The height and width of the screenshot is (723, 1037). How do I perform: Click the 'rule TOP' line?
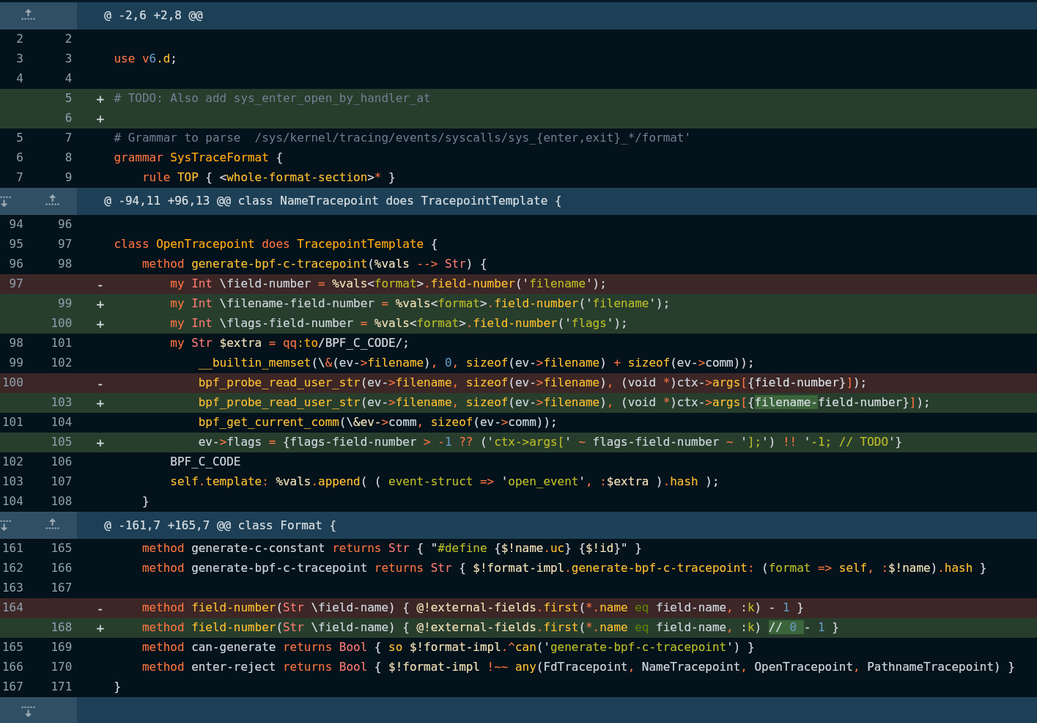(x=269, y=177)
